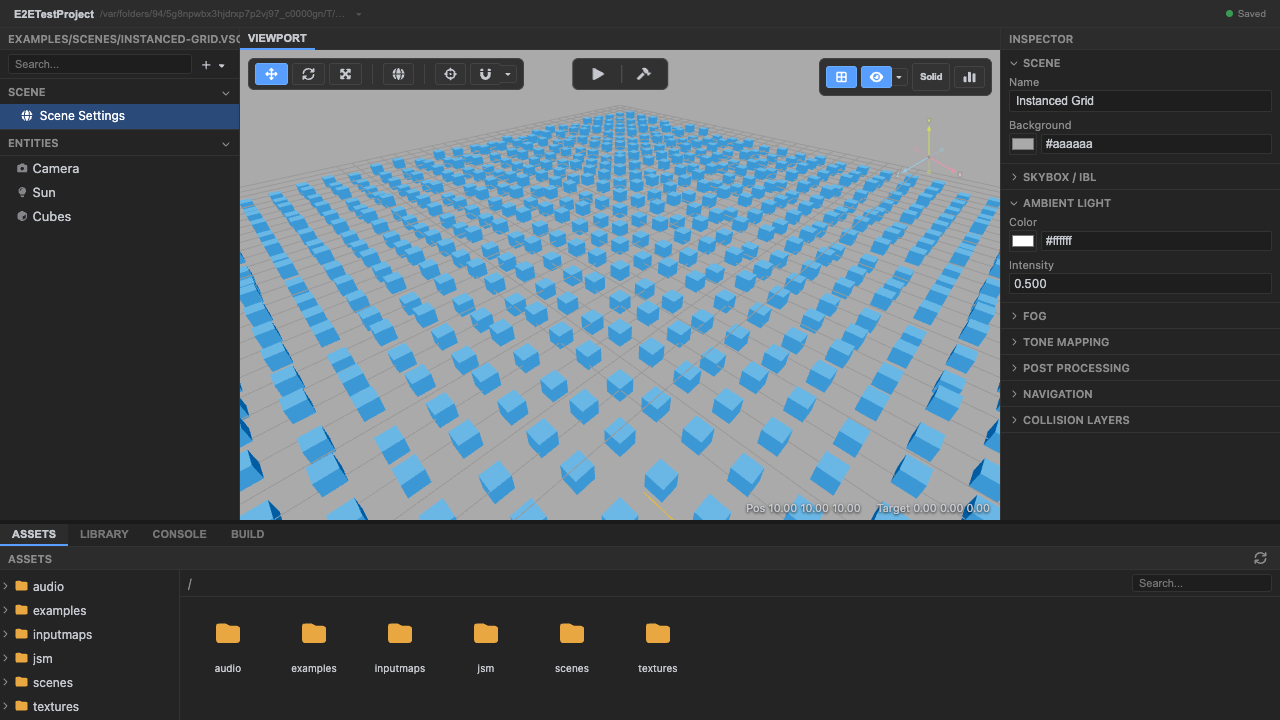
Task: Expand the Fog section
Action: click(1140, 316)
